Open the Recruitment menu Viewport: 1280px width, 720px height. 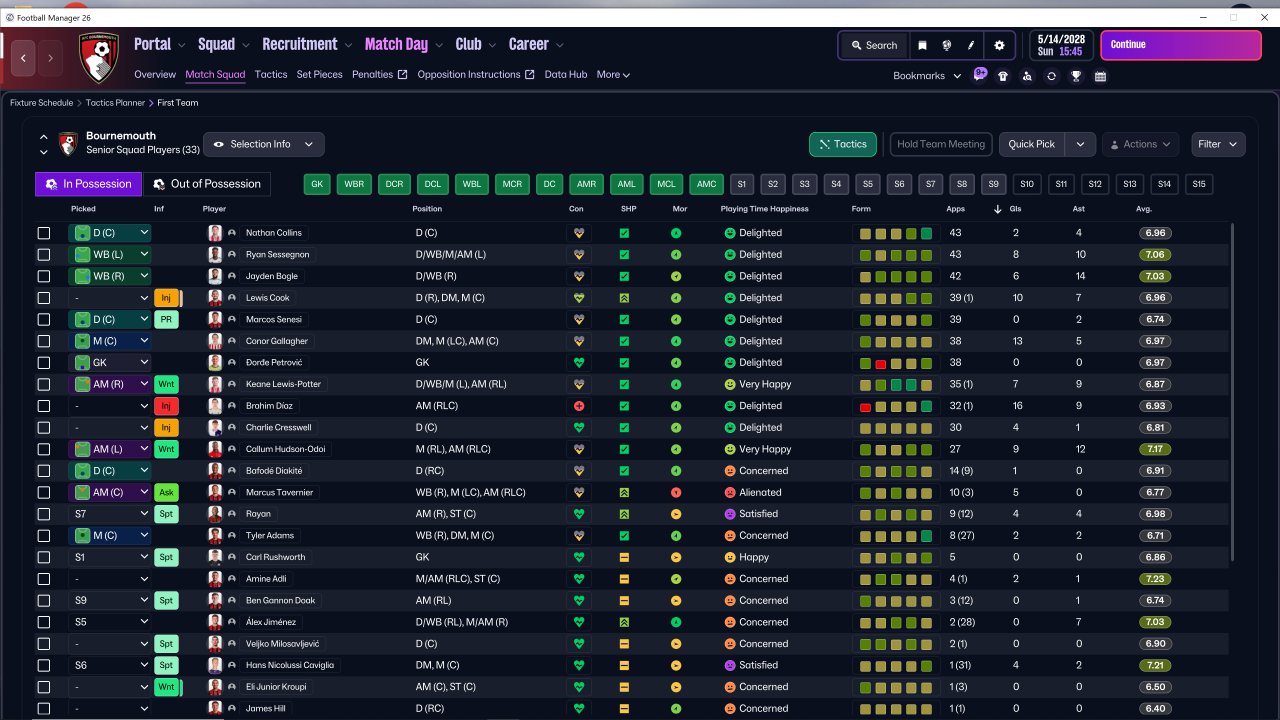tap(307, 44)
